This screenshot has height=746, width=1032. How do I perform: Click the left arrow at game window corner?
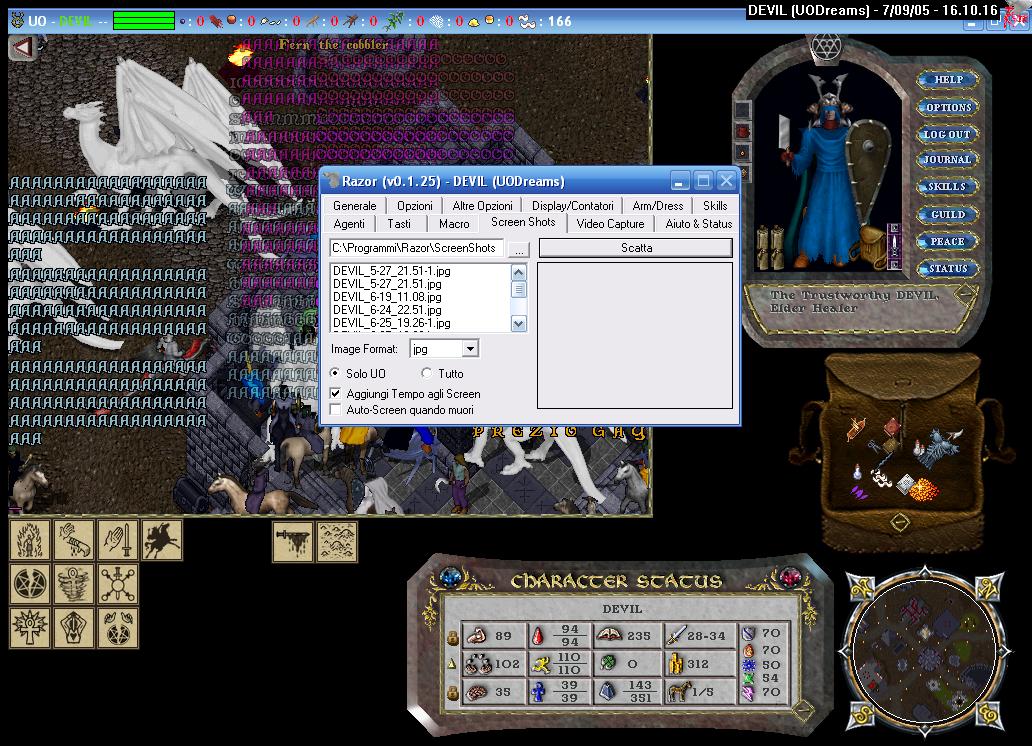[x=22, y=47]
